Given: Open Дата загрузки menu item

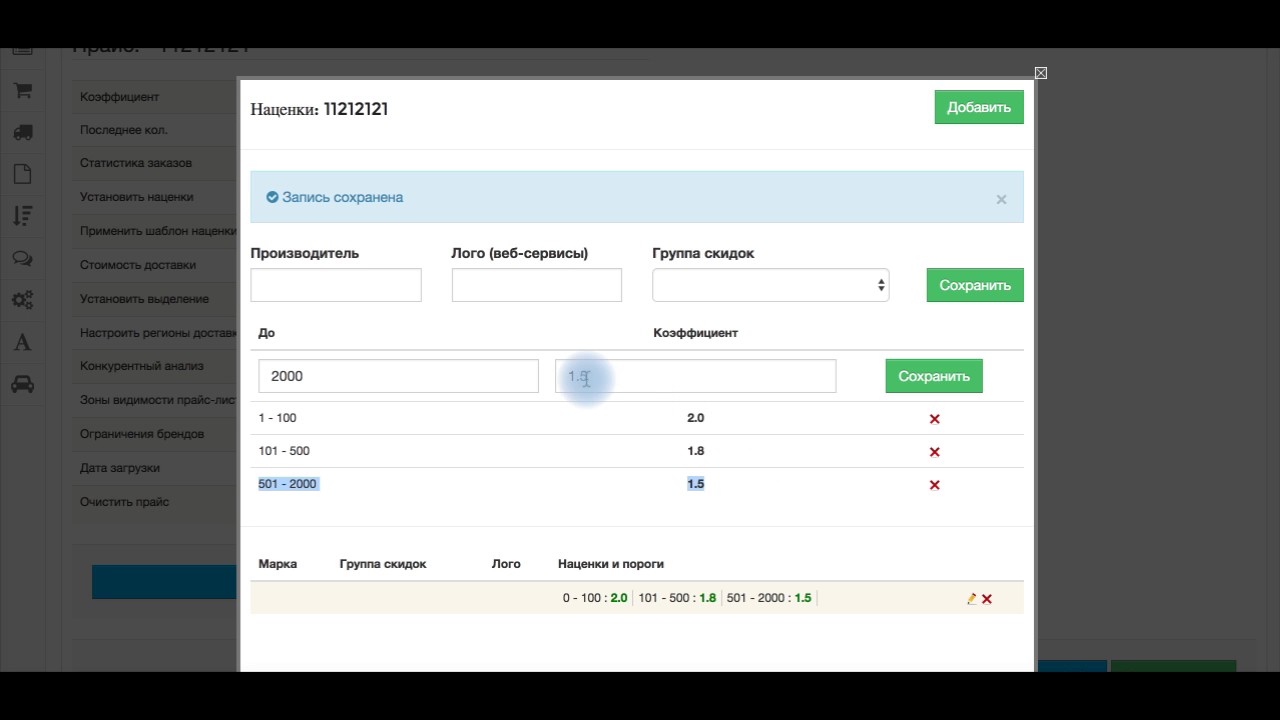Looking at the screenshot, I should coord(120,468).
